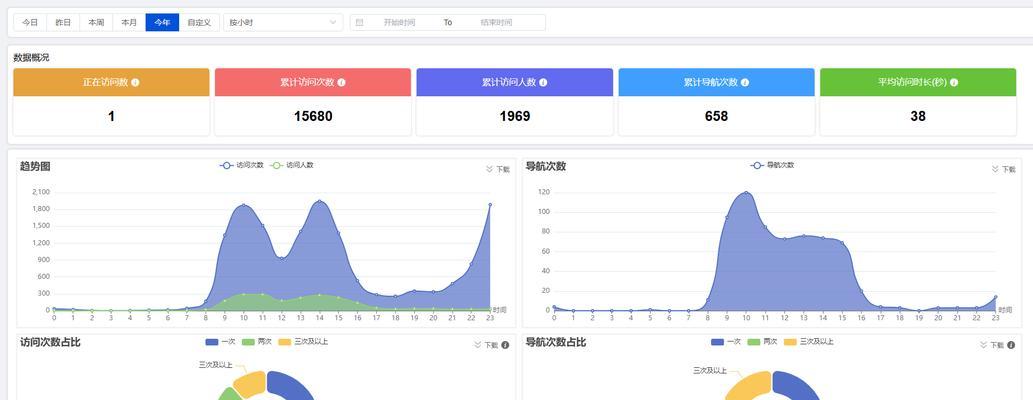Toggle 两次 legend in 访问次数占比
Viewport: 1033px width, 400px height.
pos(257,341)
